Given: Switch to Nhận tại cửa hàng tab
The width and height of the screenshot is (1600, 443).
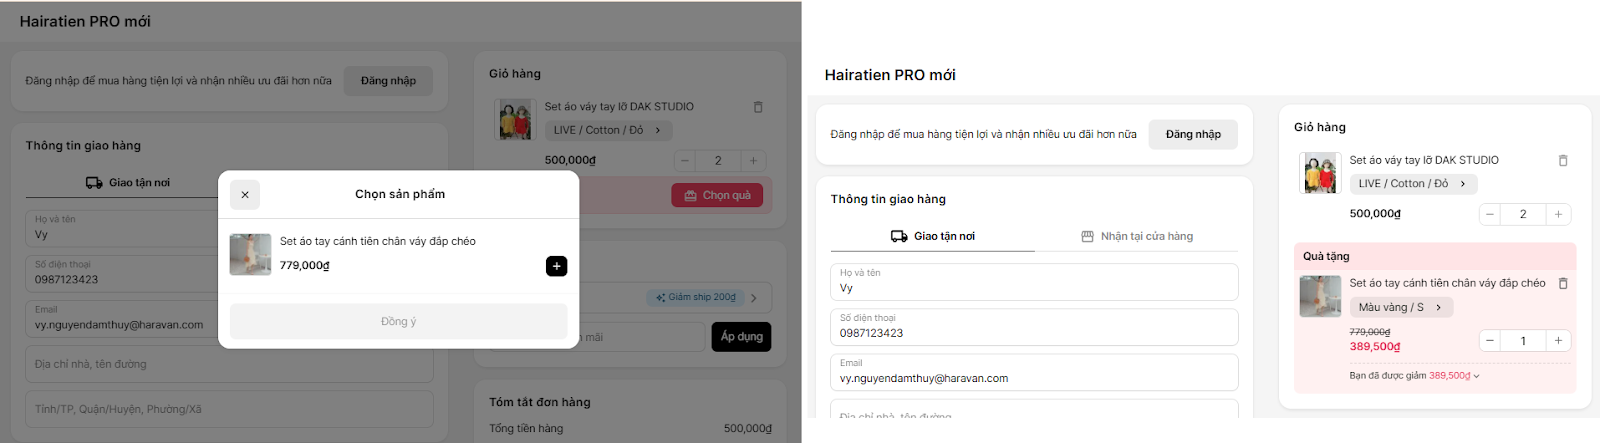Looking at the screenshot, I should 1137,237.
